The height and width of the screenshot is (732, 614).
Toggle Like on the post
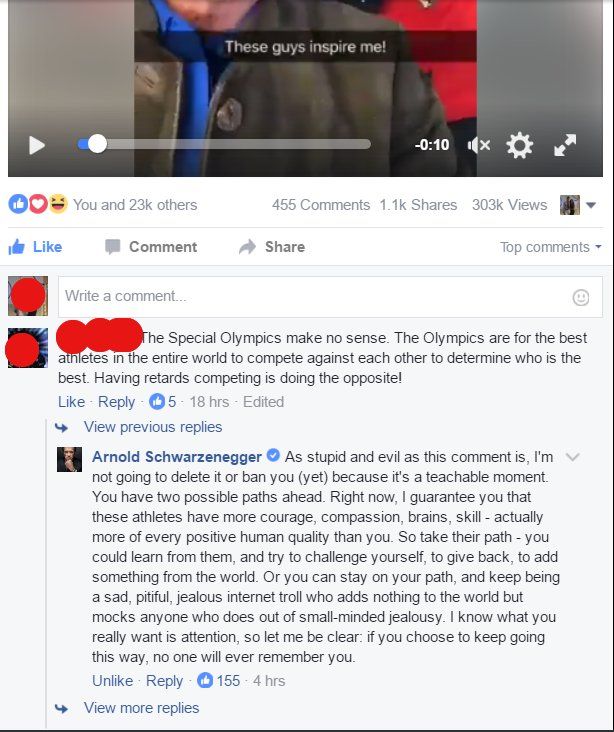(35, 246)
